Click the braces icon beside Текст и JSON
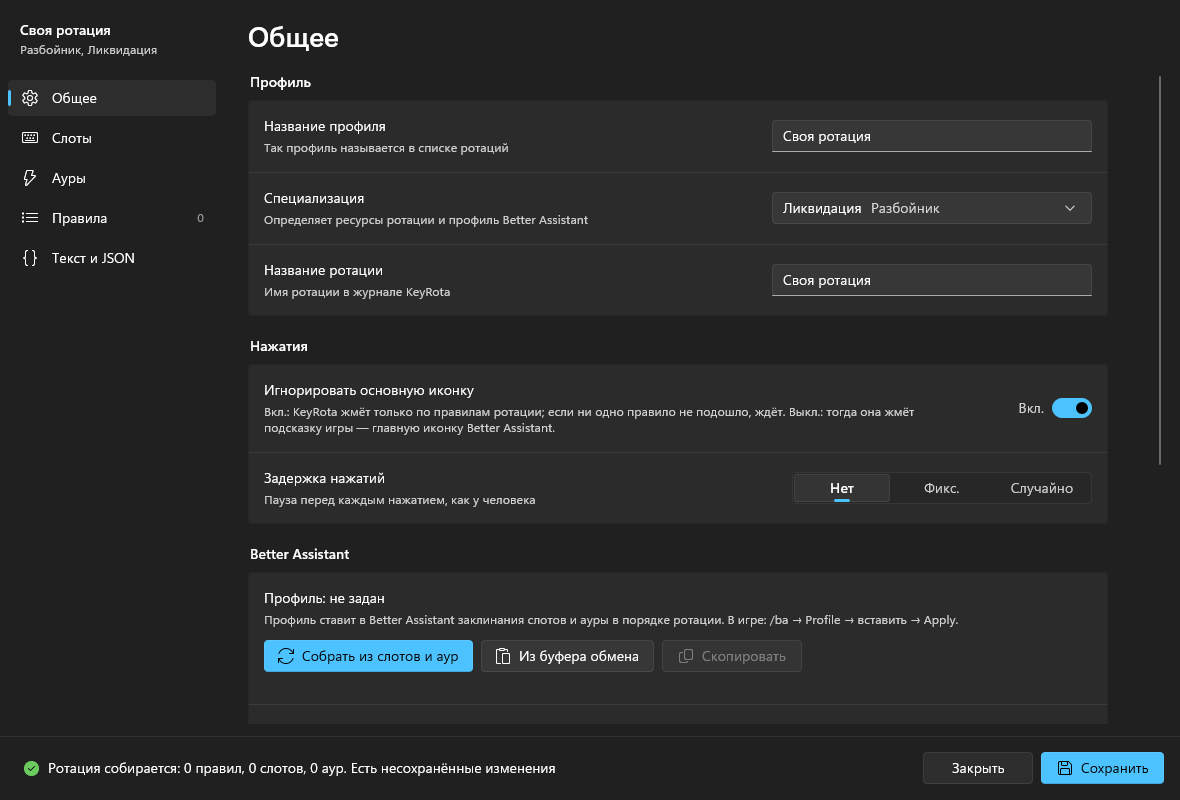1180x800 pixels. [30, 258]
